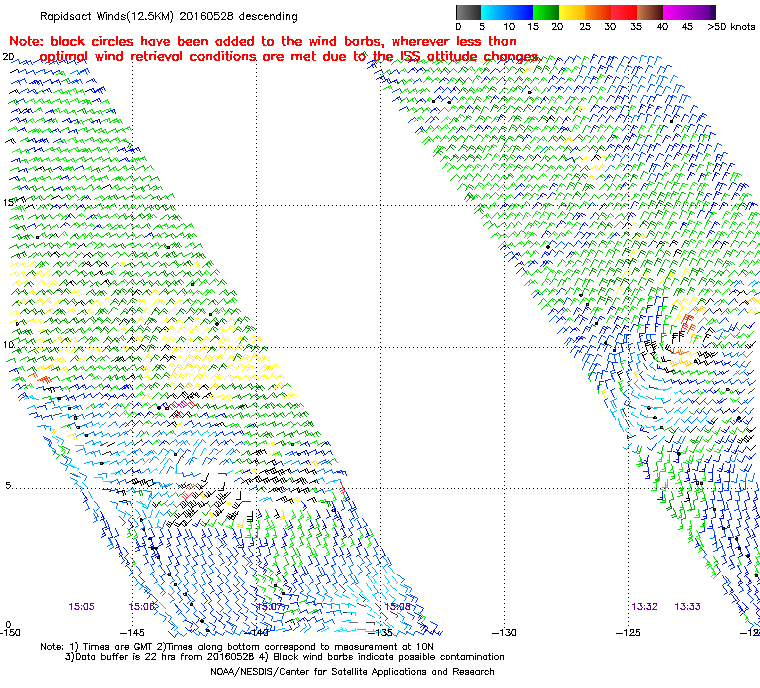Viewport: 760px width, 688px height.
Task: Click the '10' label under the color scale
Action: 509,27
